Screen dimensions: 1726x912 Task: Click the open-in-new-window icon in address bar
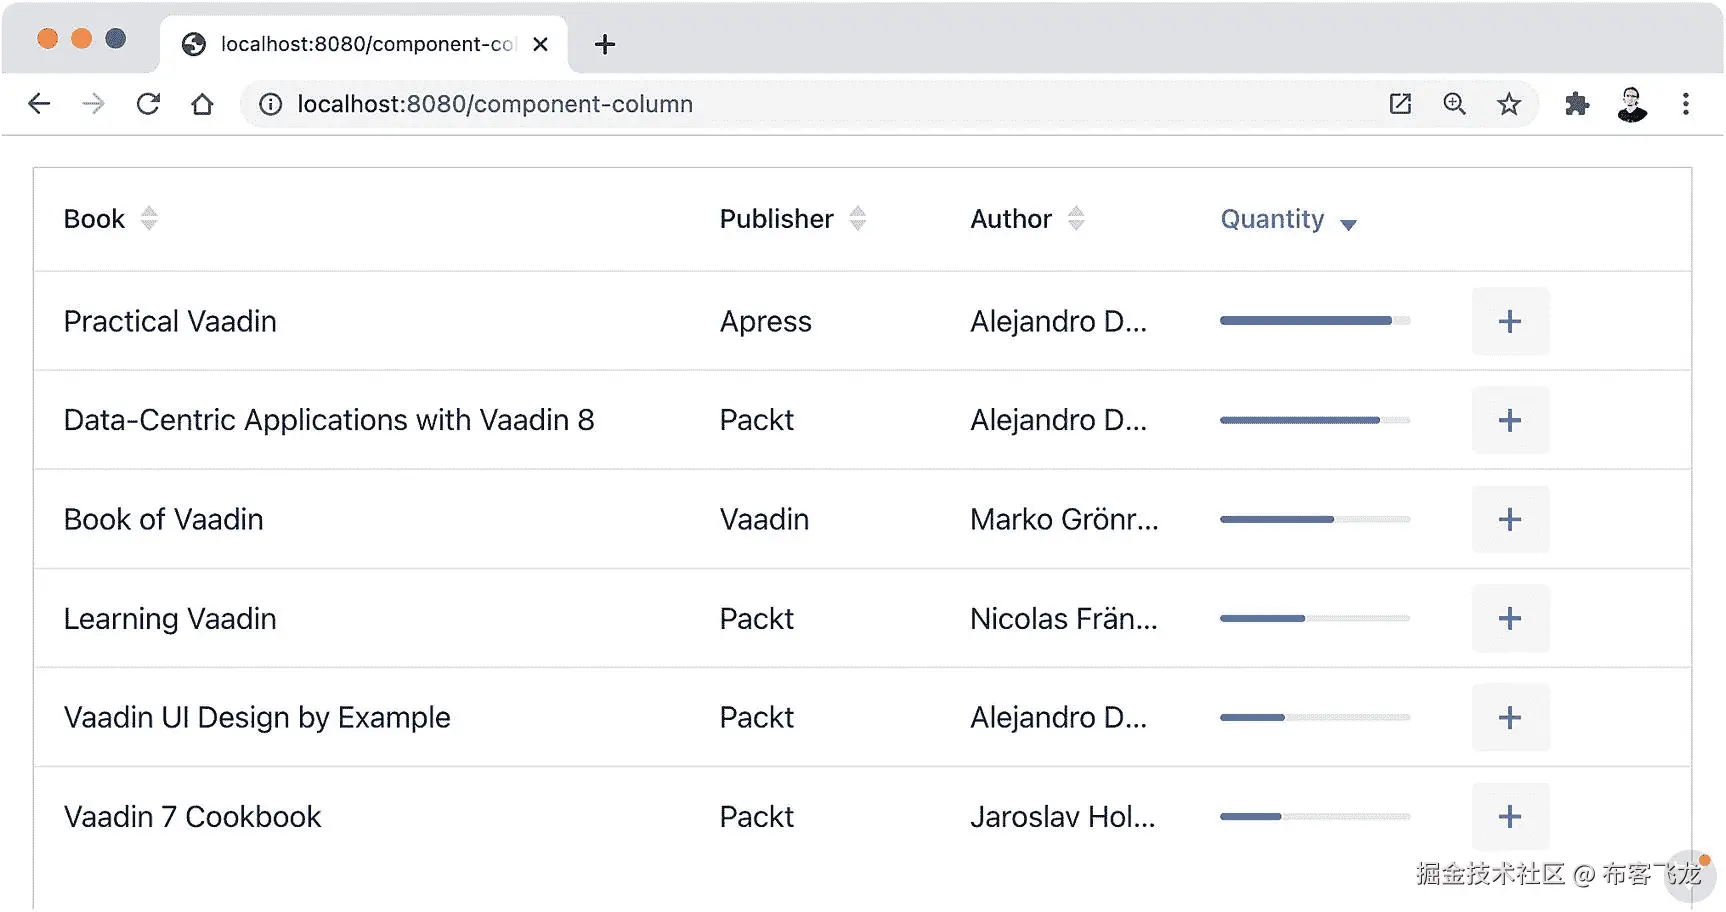tap(1400, 104)
